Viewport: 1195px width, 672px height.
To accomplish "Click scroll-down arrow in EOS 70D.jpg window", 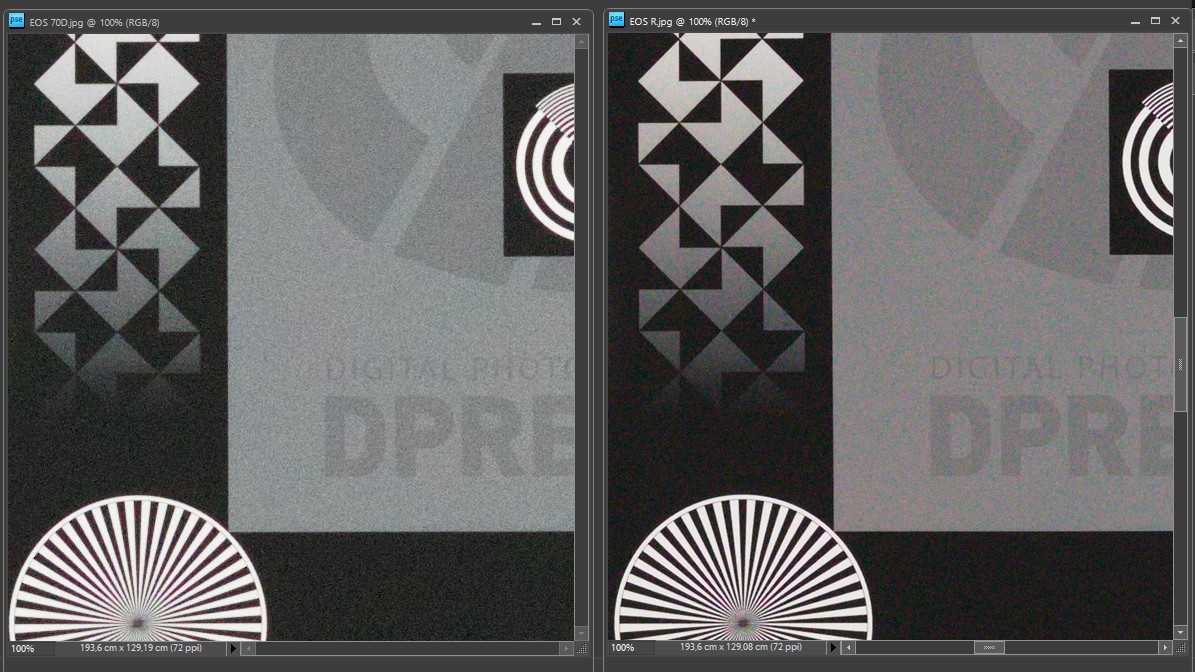I will click(581, 633).
